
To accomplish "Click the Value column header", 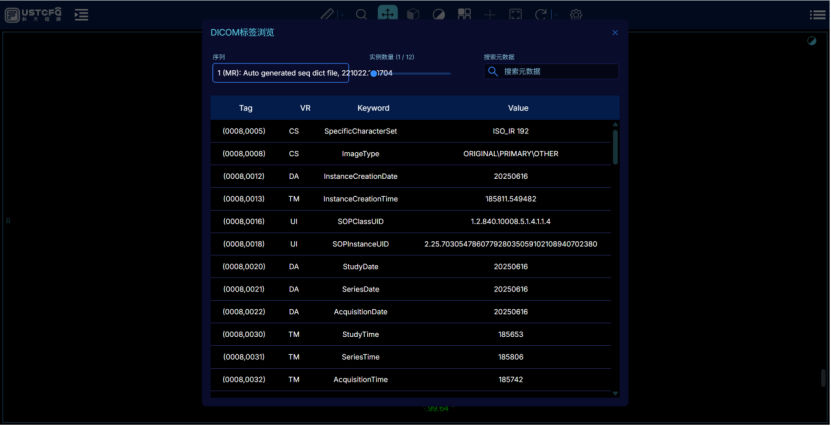I will (518, 108).
